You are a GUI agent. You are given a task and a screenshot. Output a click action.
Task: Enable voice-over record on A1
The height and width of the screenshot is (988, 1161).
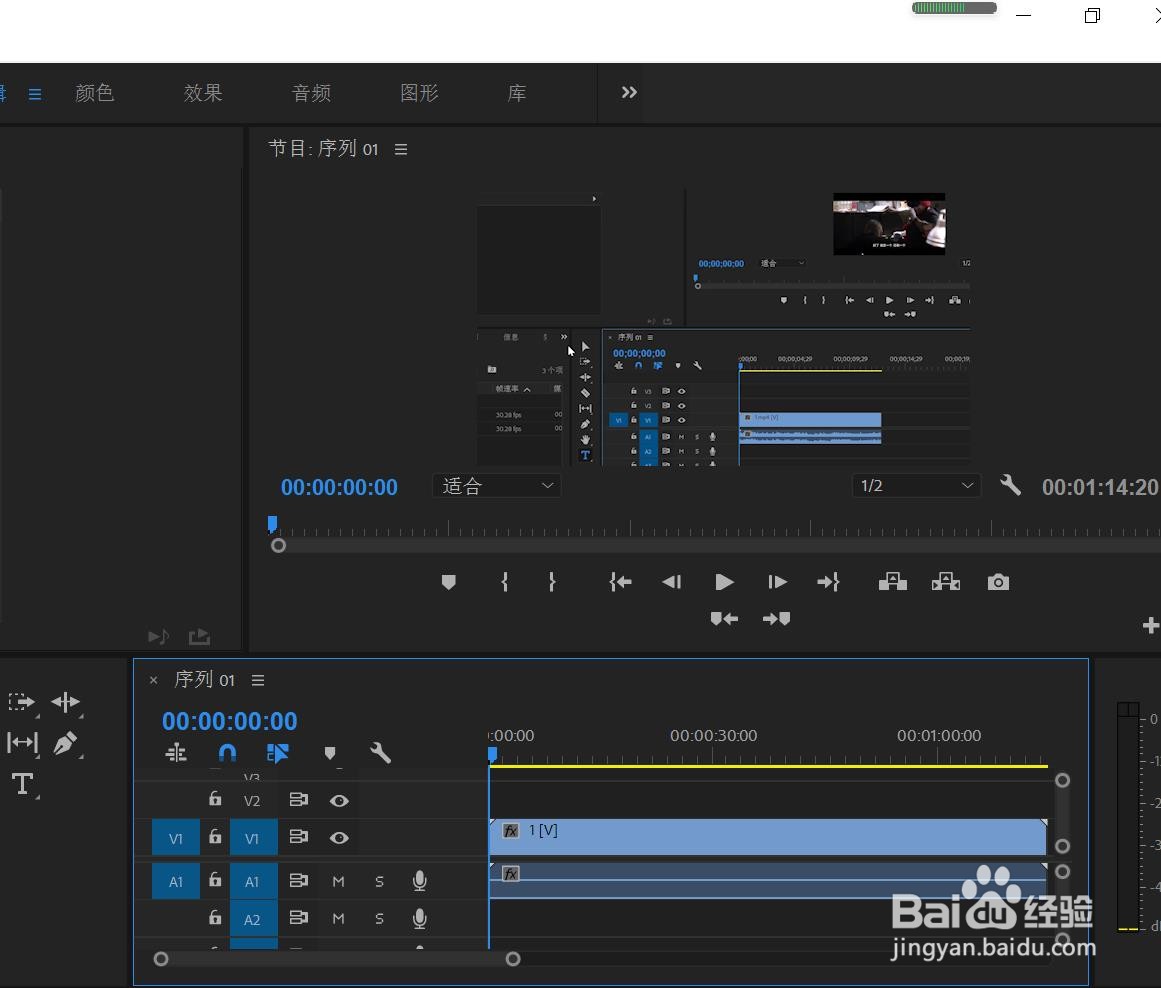coord(419,881)
